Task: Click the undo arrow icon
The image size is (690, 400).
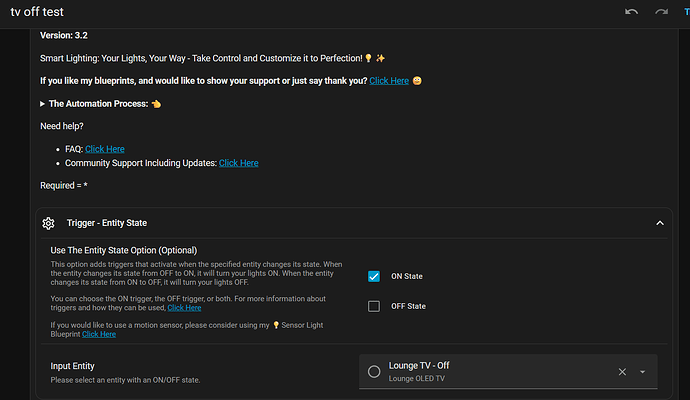Action: (631, 11)
